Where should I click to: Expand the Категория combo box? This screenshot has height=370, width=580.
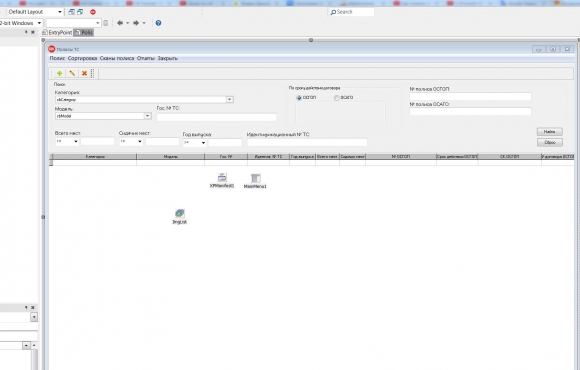click(x=229, y=100)
